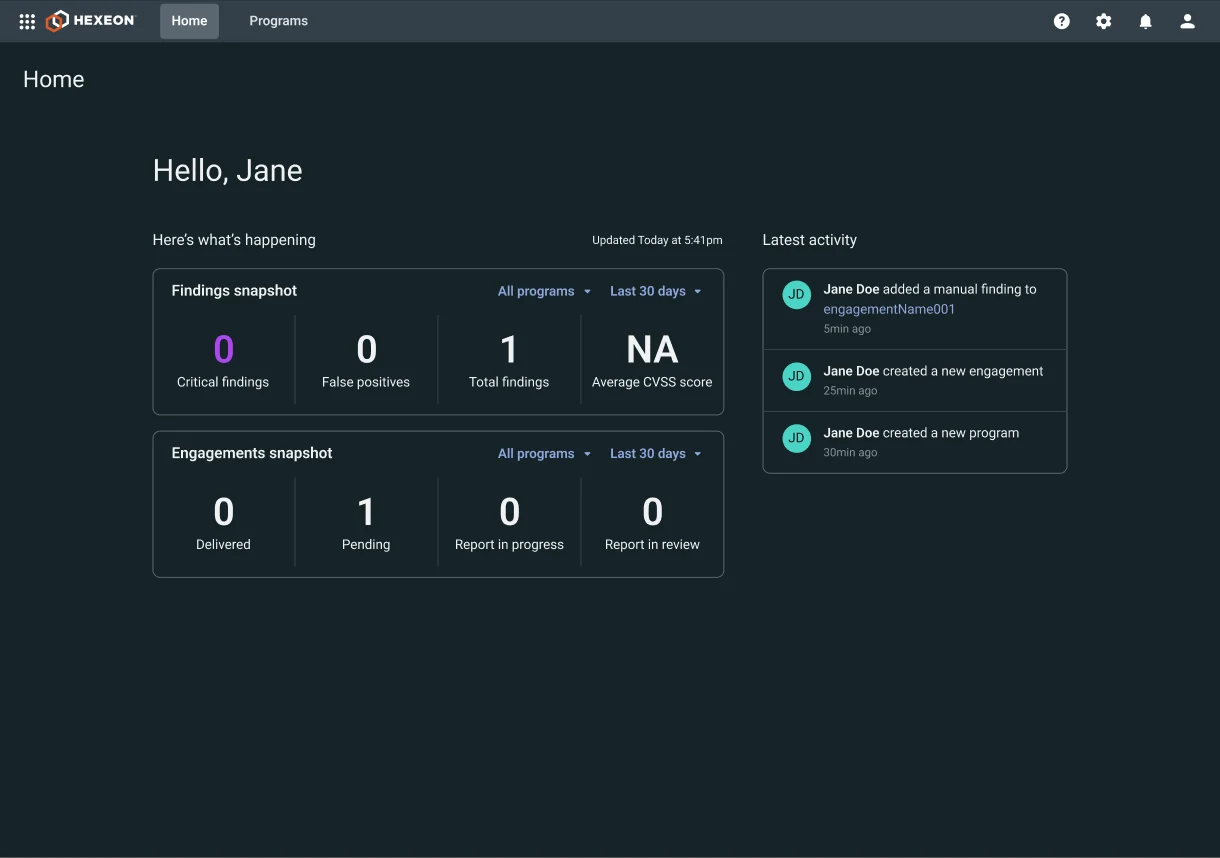Click JD avatar beside new program activity
Screen dimensions: 1220x858
[x=797, y=438]
